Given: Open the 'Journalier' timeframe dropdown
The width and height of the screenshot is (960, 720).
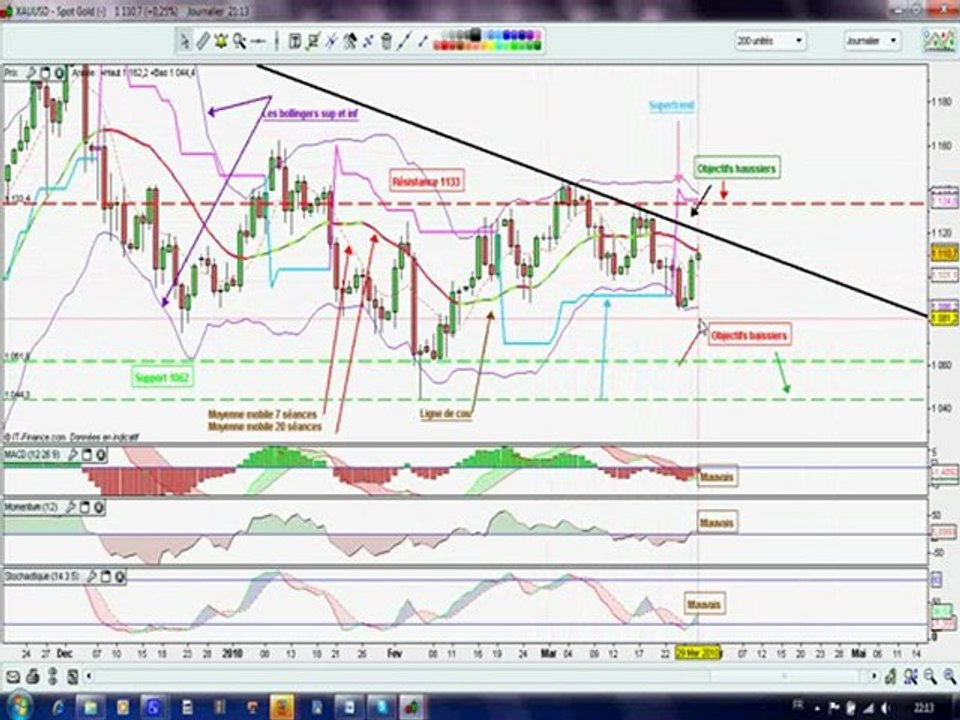Looking at the screenshot, I should pyautogui.click(x=872, y=40).
